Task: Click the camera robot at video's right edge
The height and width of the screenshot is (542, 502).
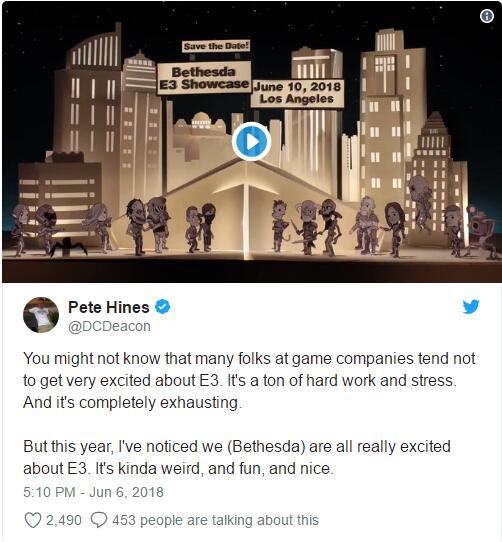Action: click(x=484, y=233)
